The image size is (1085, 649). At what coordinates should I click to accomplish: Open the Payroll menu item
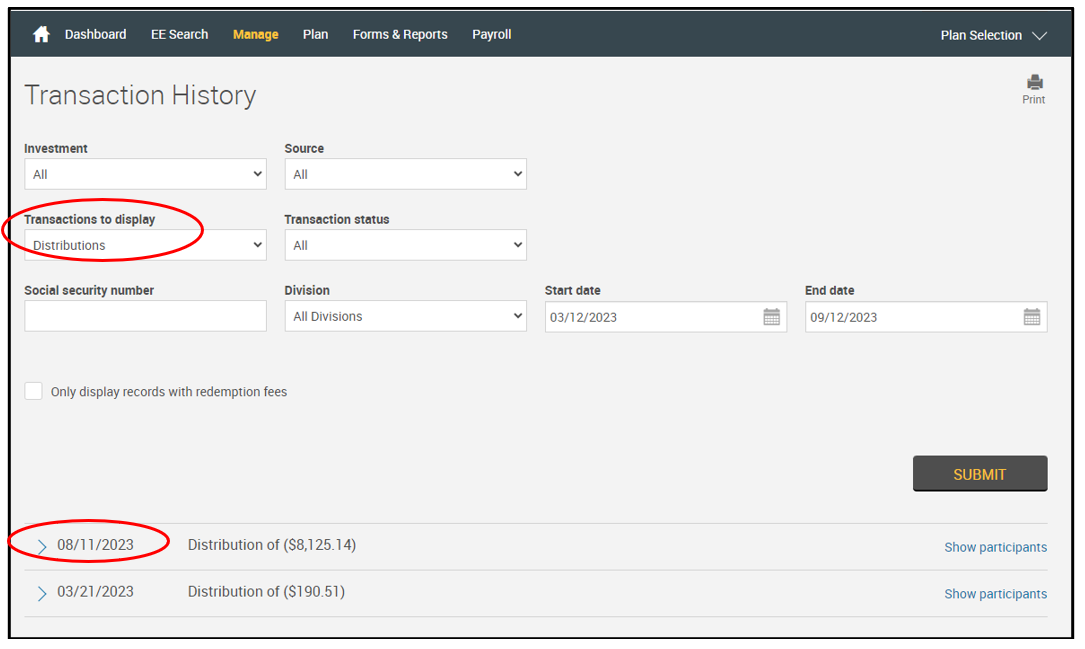pyautogui.click(x=491, y=35)
